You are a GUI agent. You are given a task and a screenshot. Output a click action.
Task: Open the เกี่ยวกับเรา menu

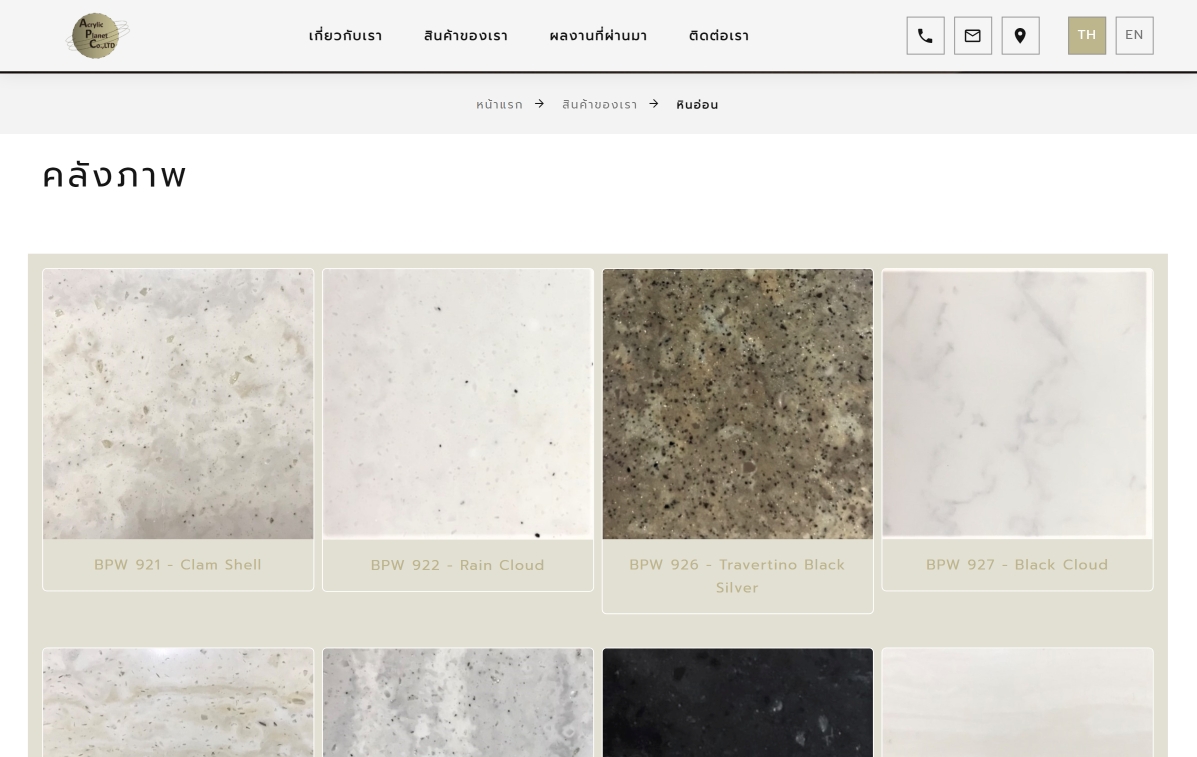click(345, 36)
